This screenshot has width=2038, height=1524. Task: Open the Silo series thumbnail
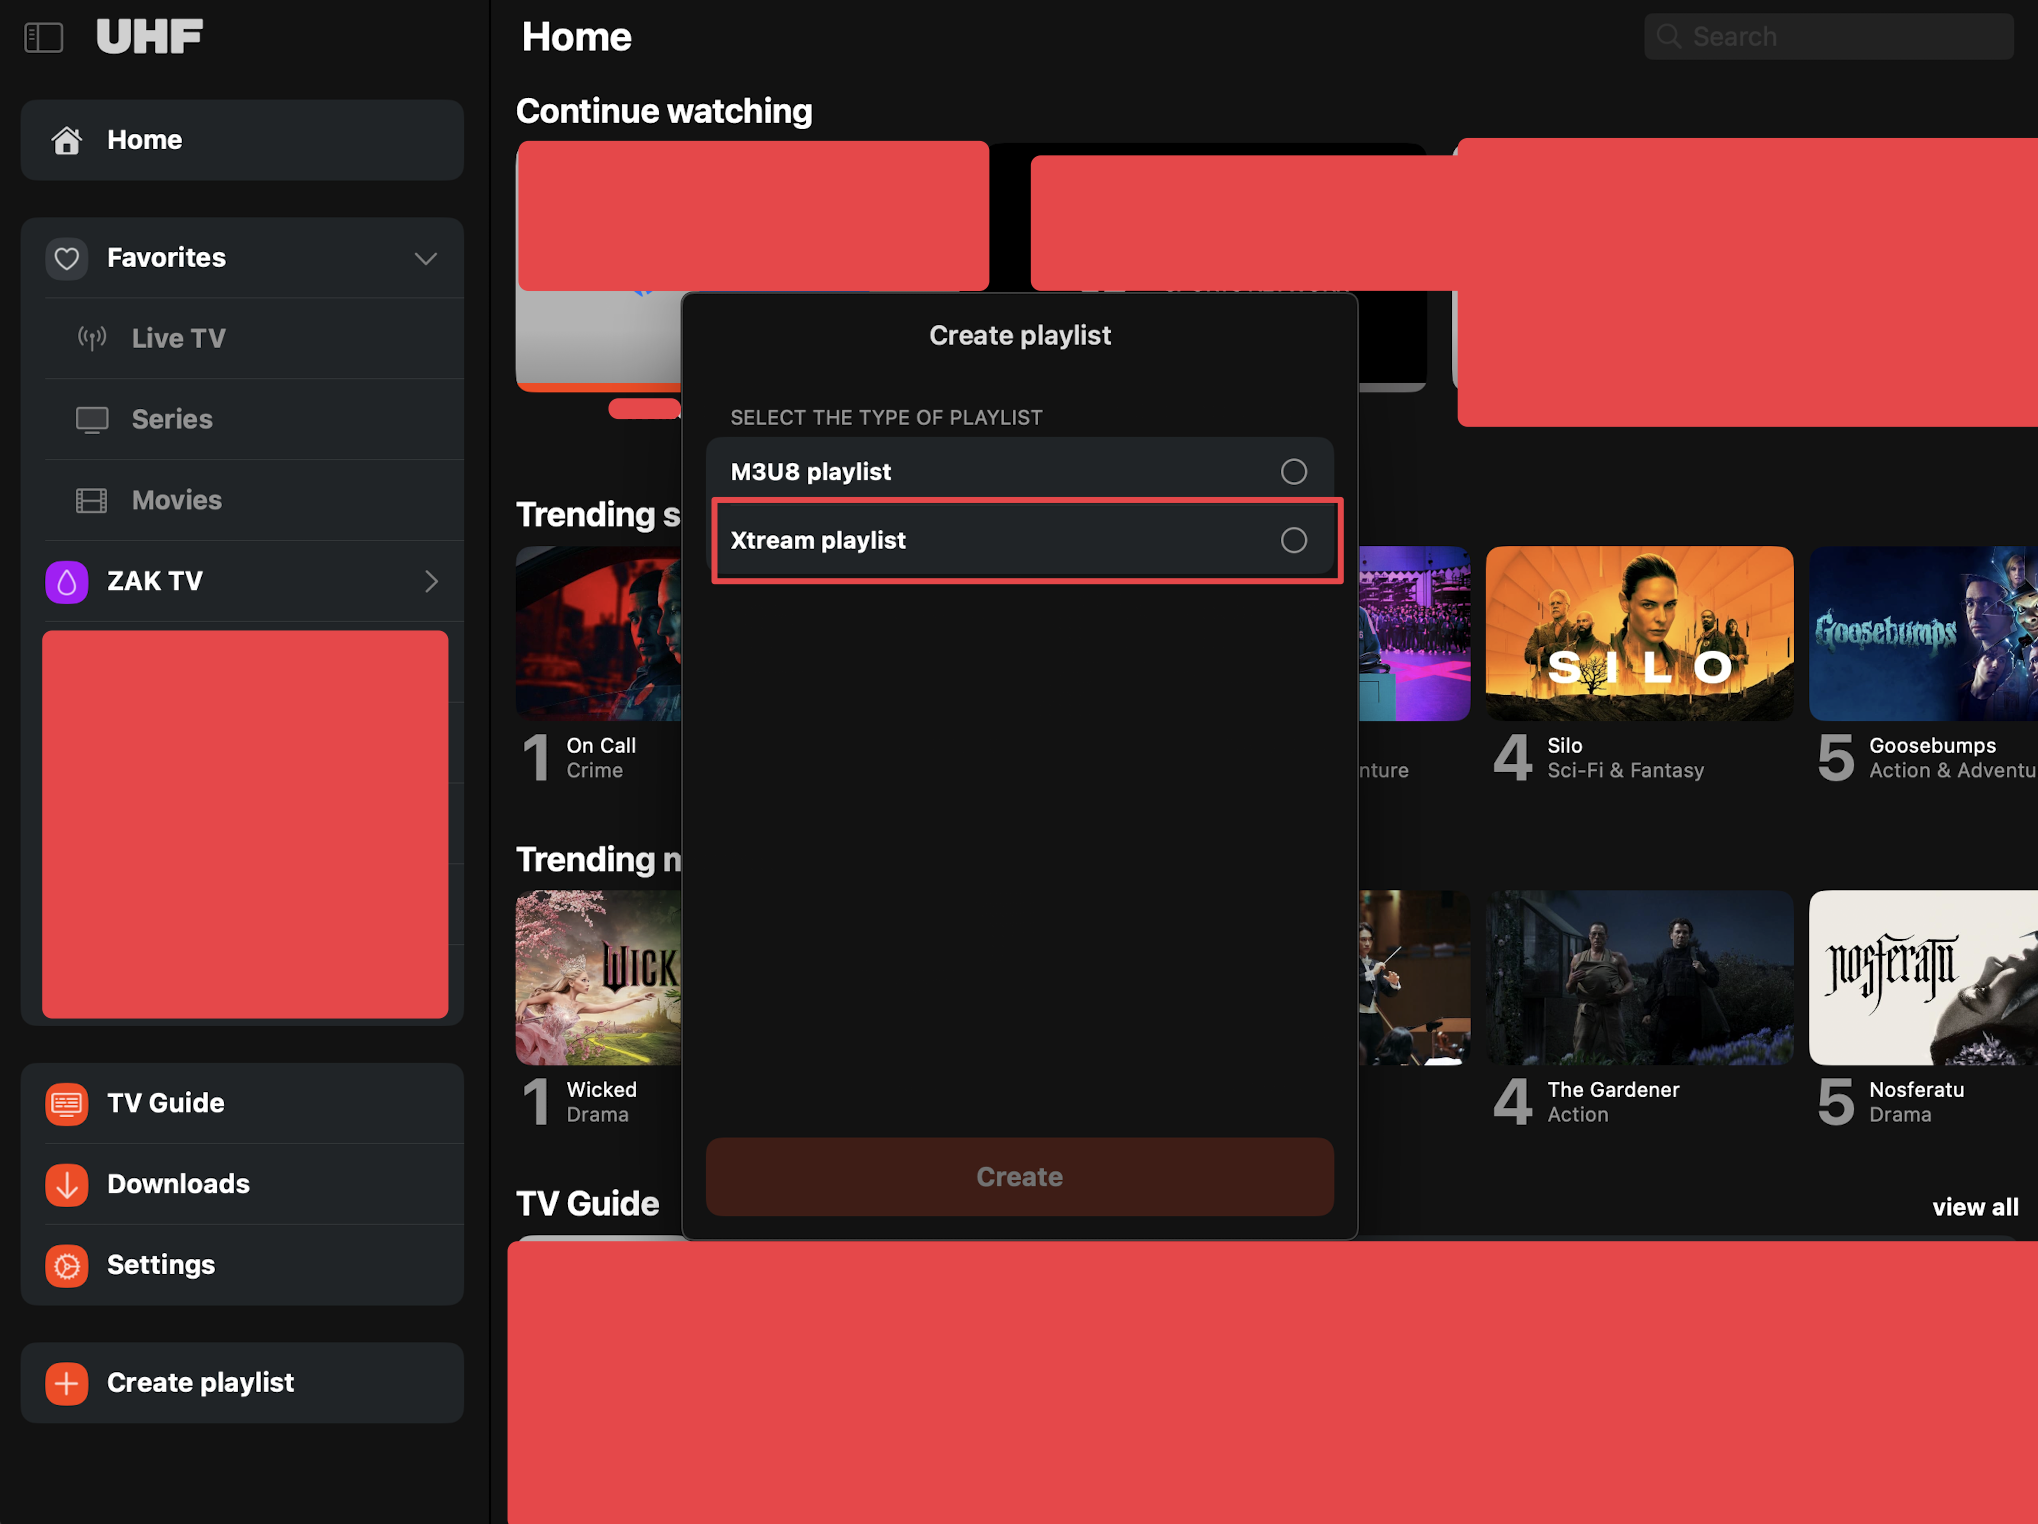click(1639, 633)
